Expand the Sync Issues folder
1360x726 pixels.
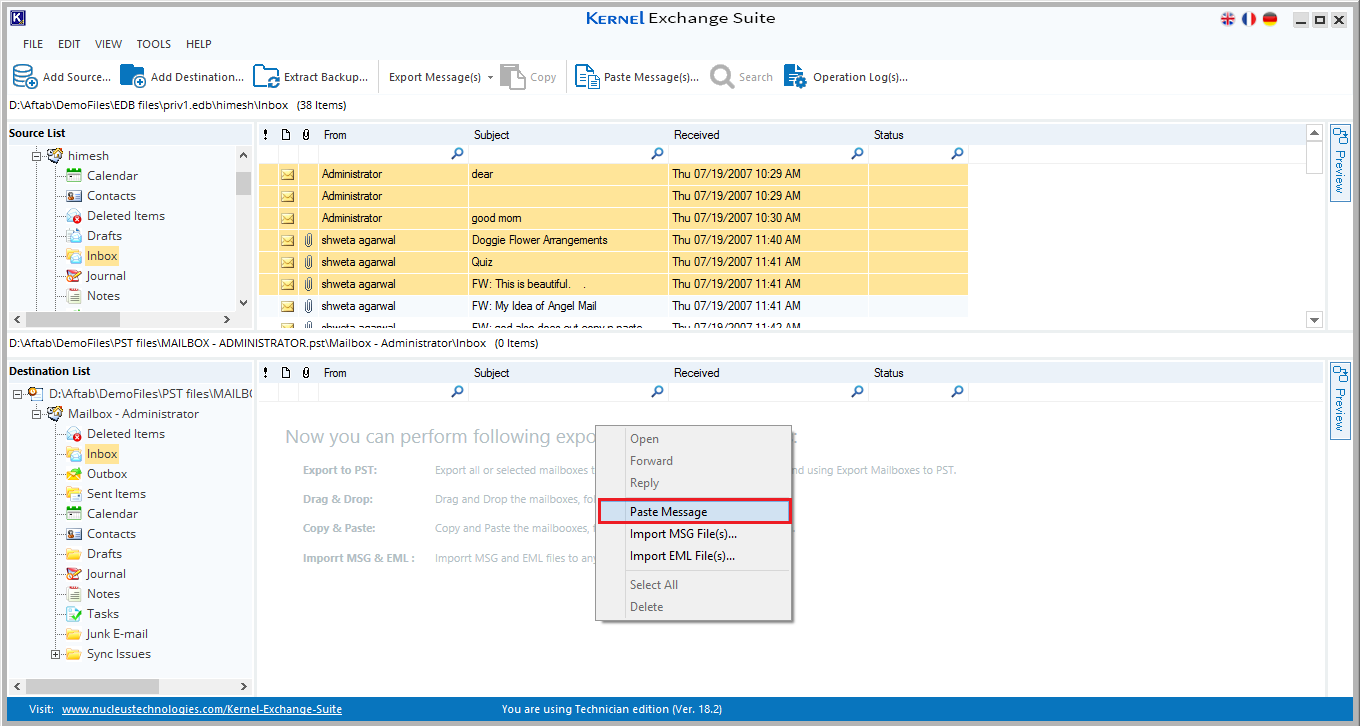click(x=56, y=654)
